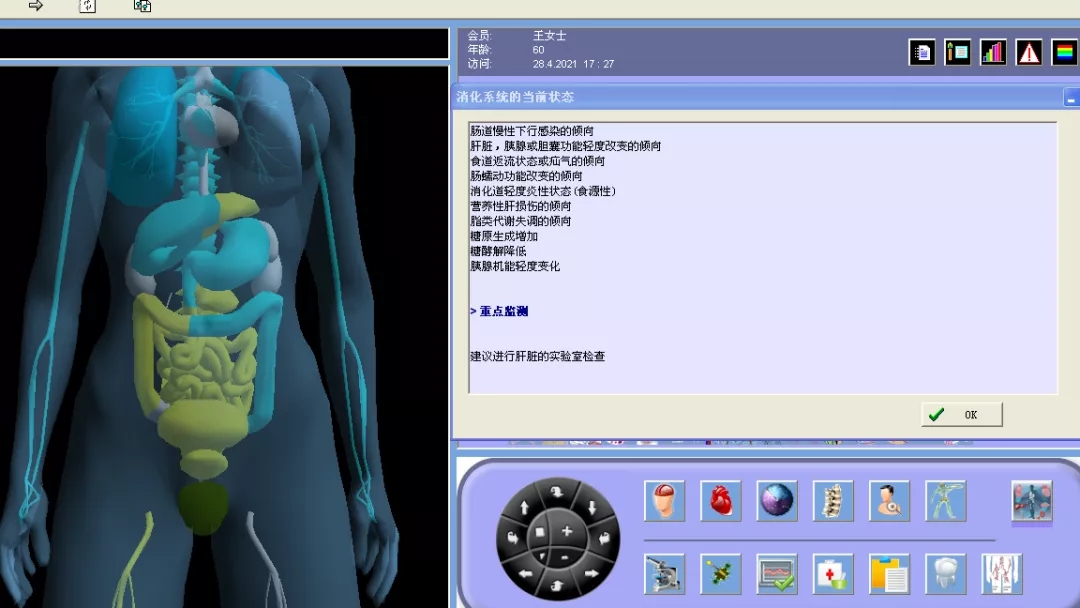Select the 重点监测 heading link
The height and width of the screenshot is (608, 1080).
(503, 311)
